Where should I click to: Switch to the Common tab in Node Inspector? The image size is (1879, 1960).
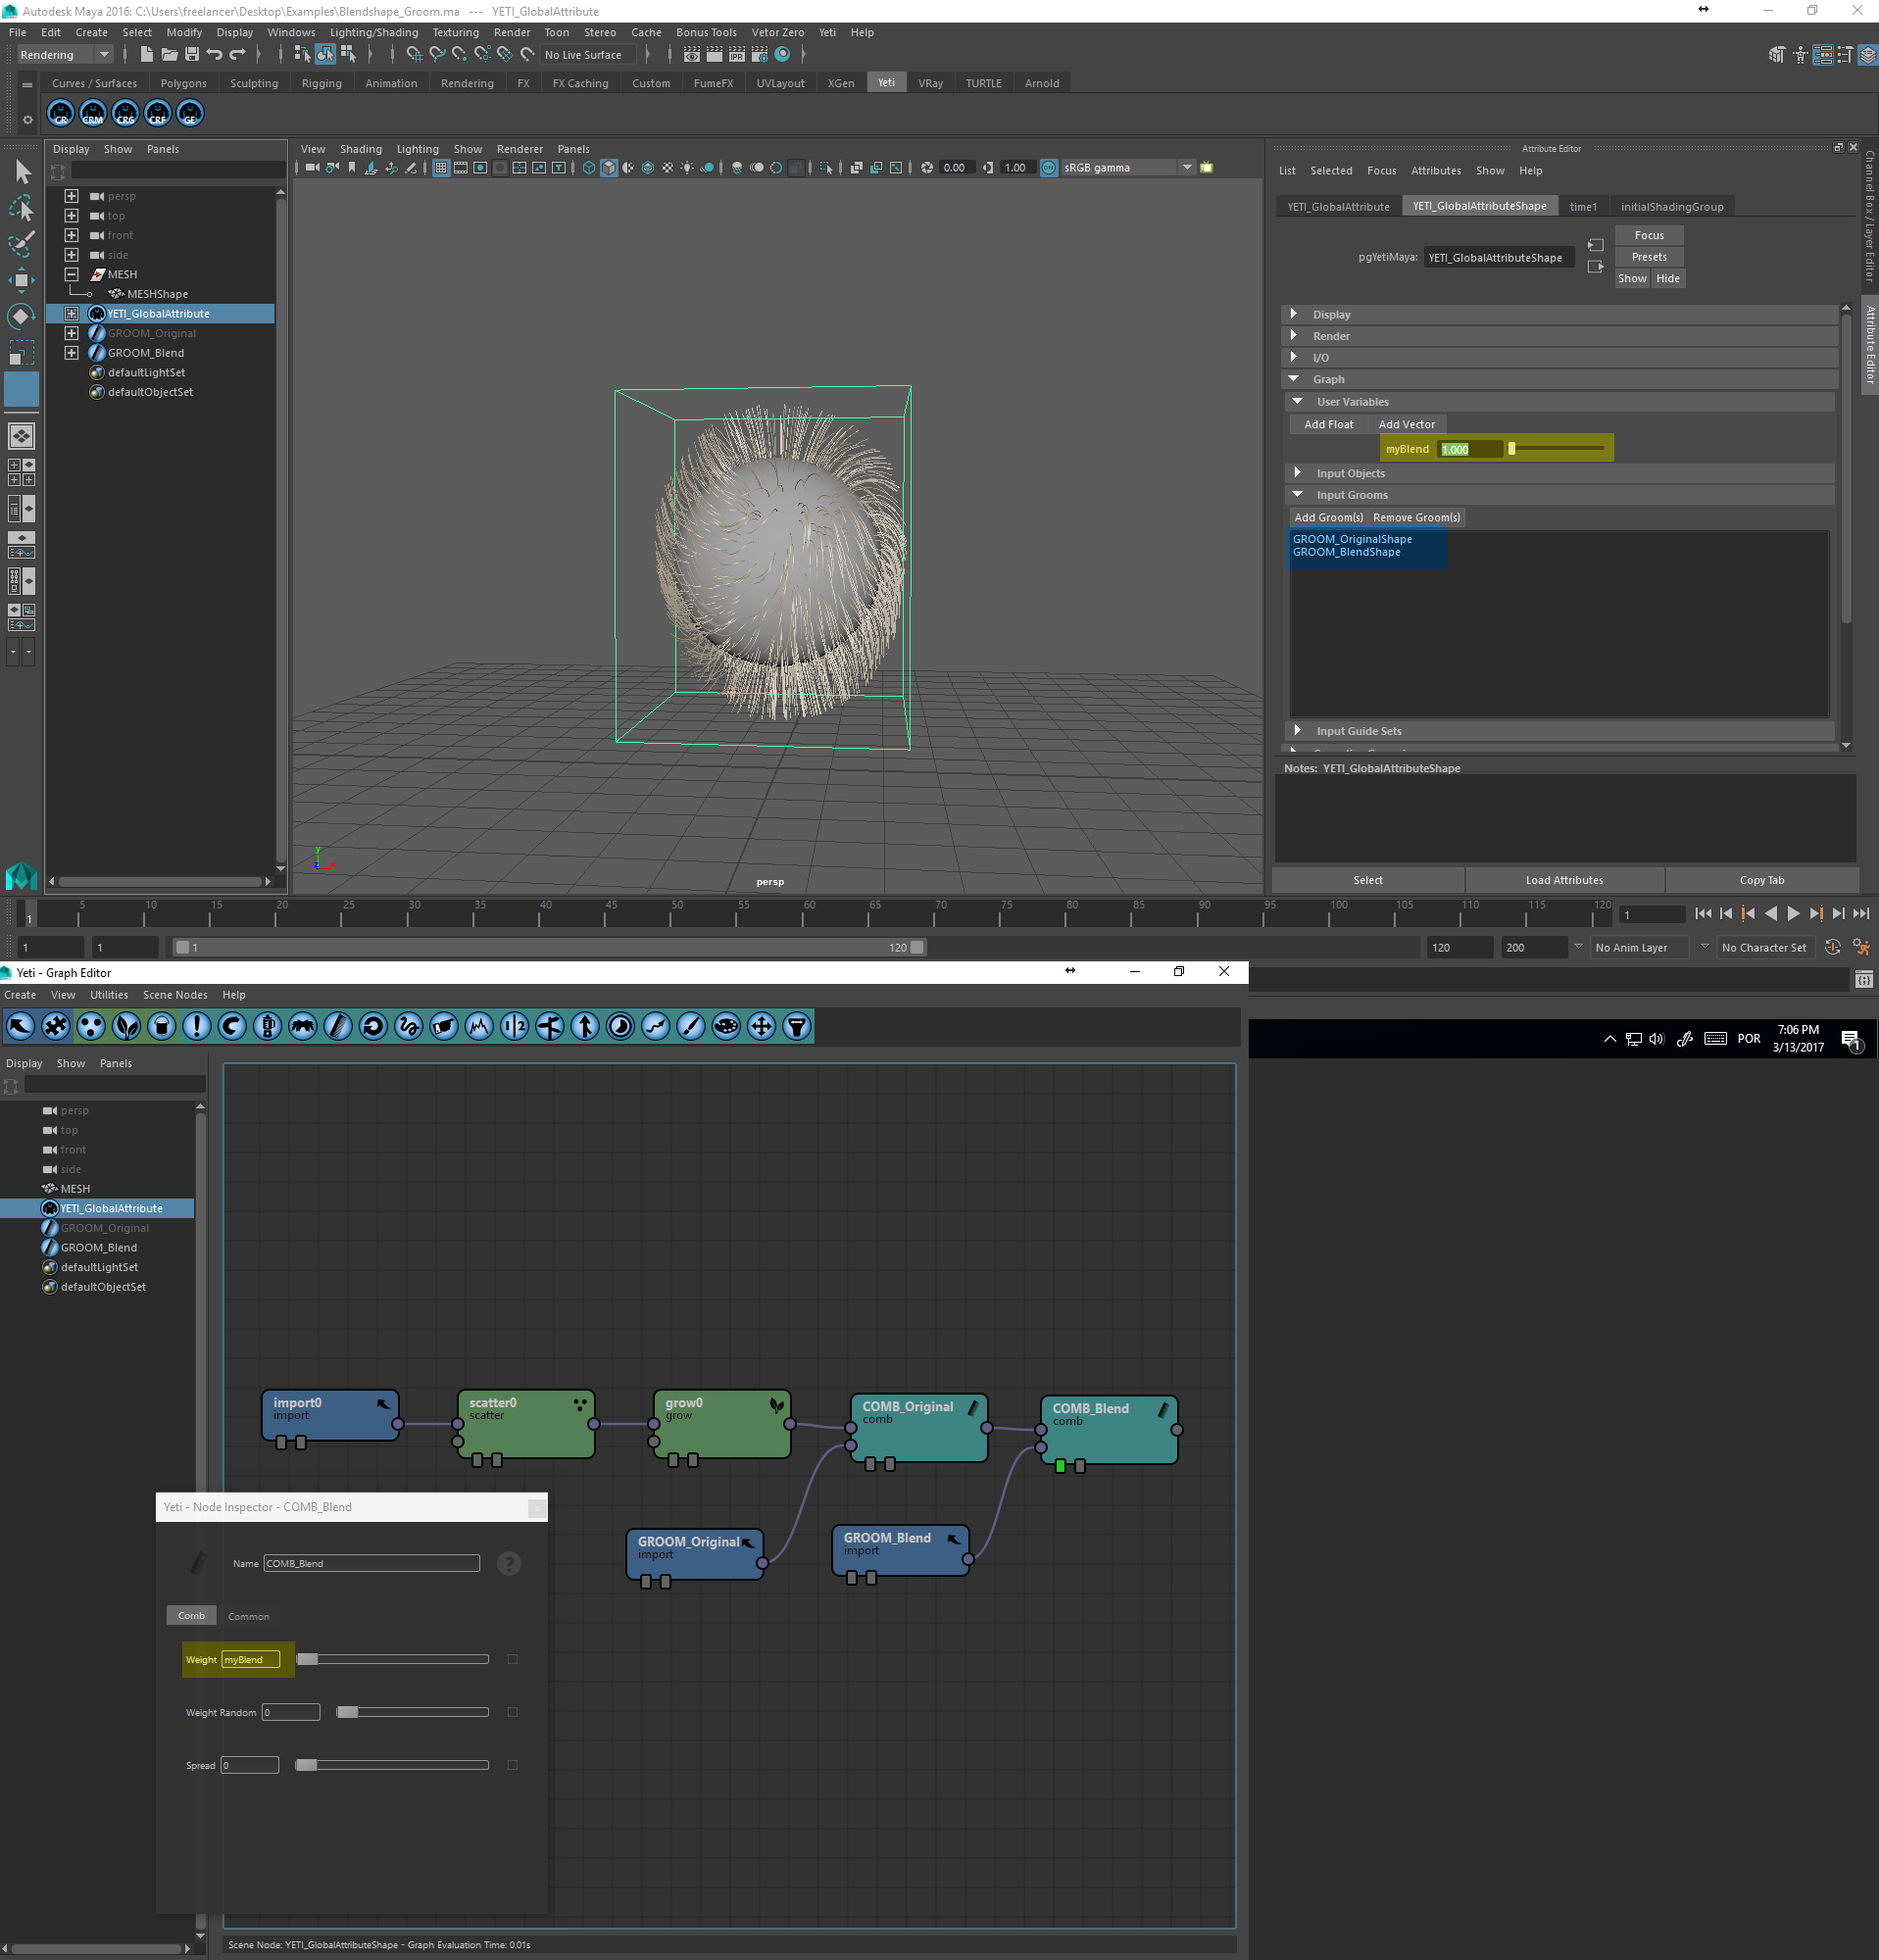coord(248,1616)
